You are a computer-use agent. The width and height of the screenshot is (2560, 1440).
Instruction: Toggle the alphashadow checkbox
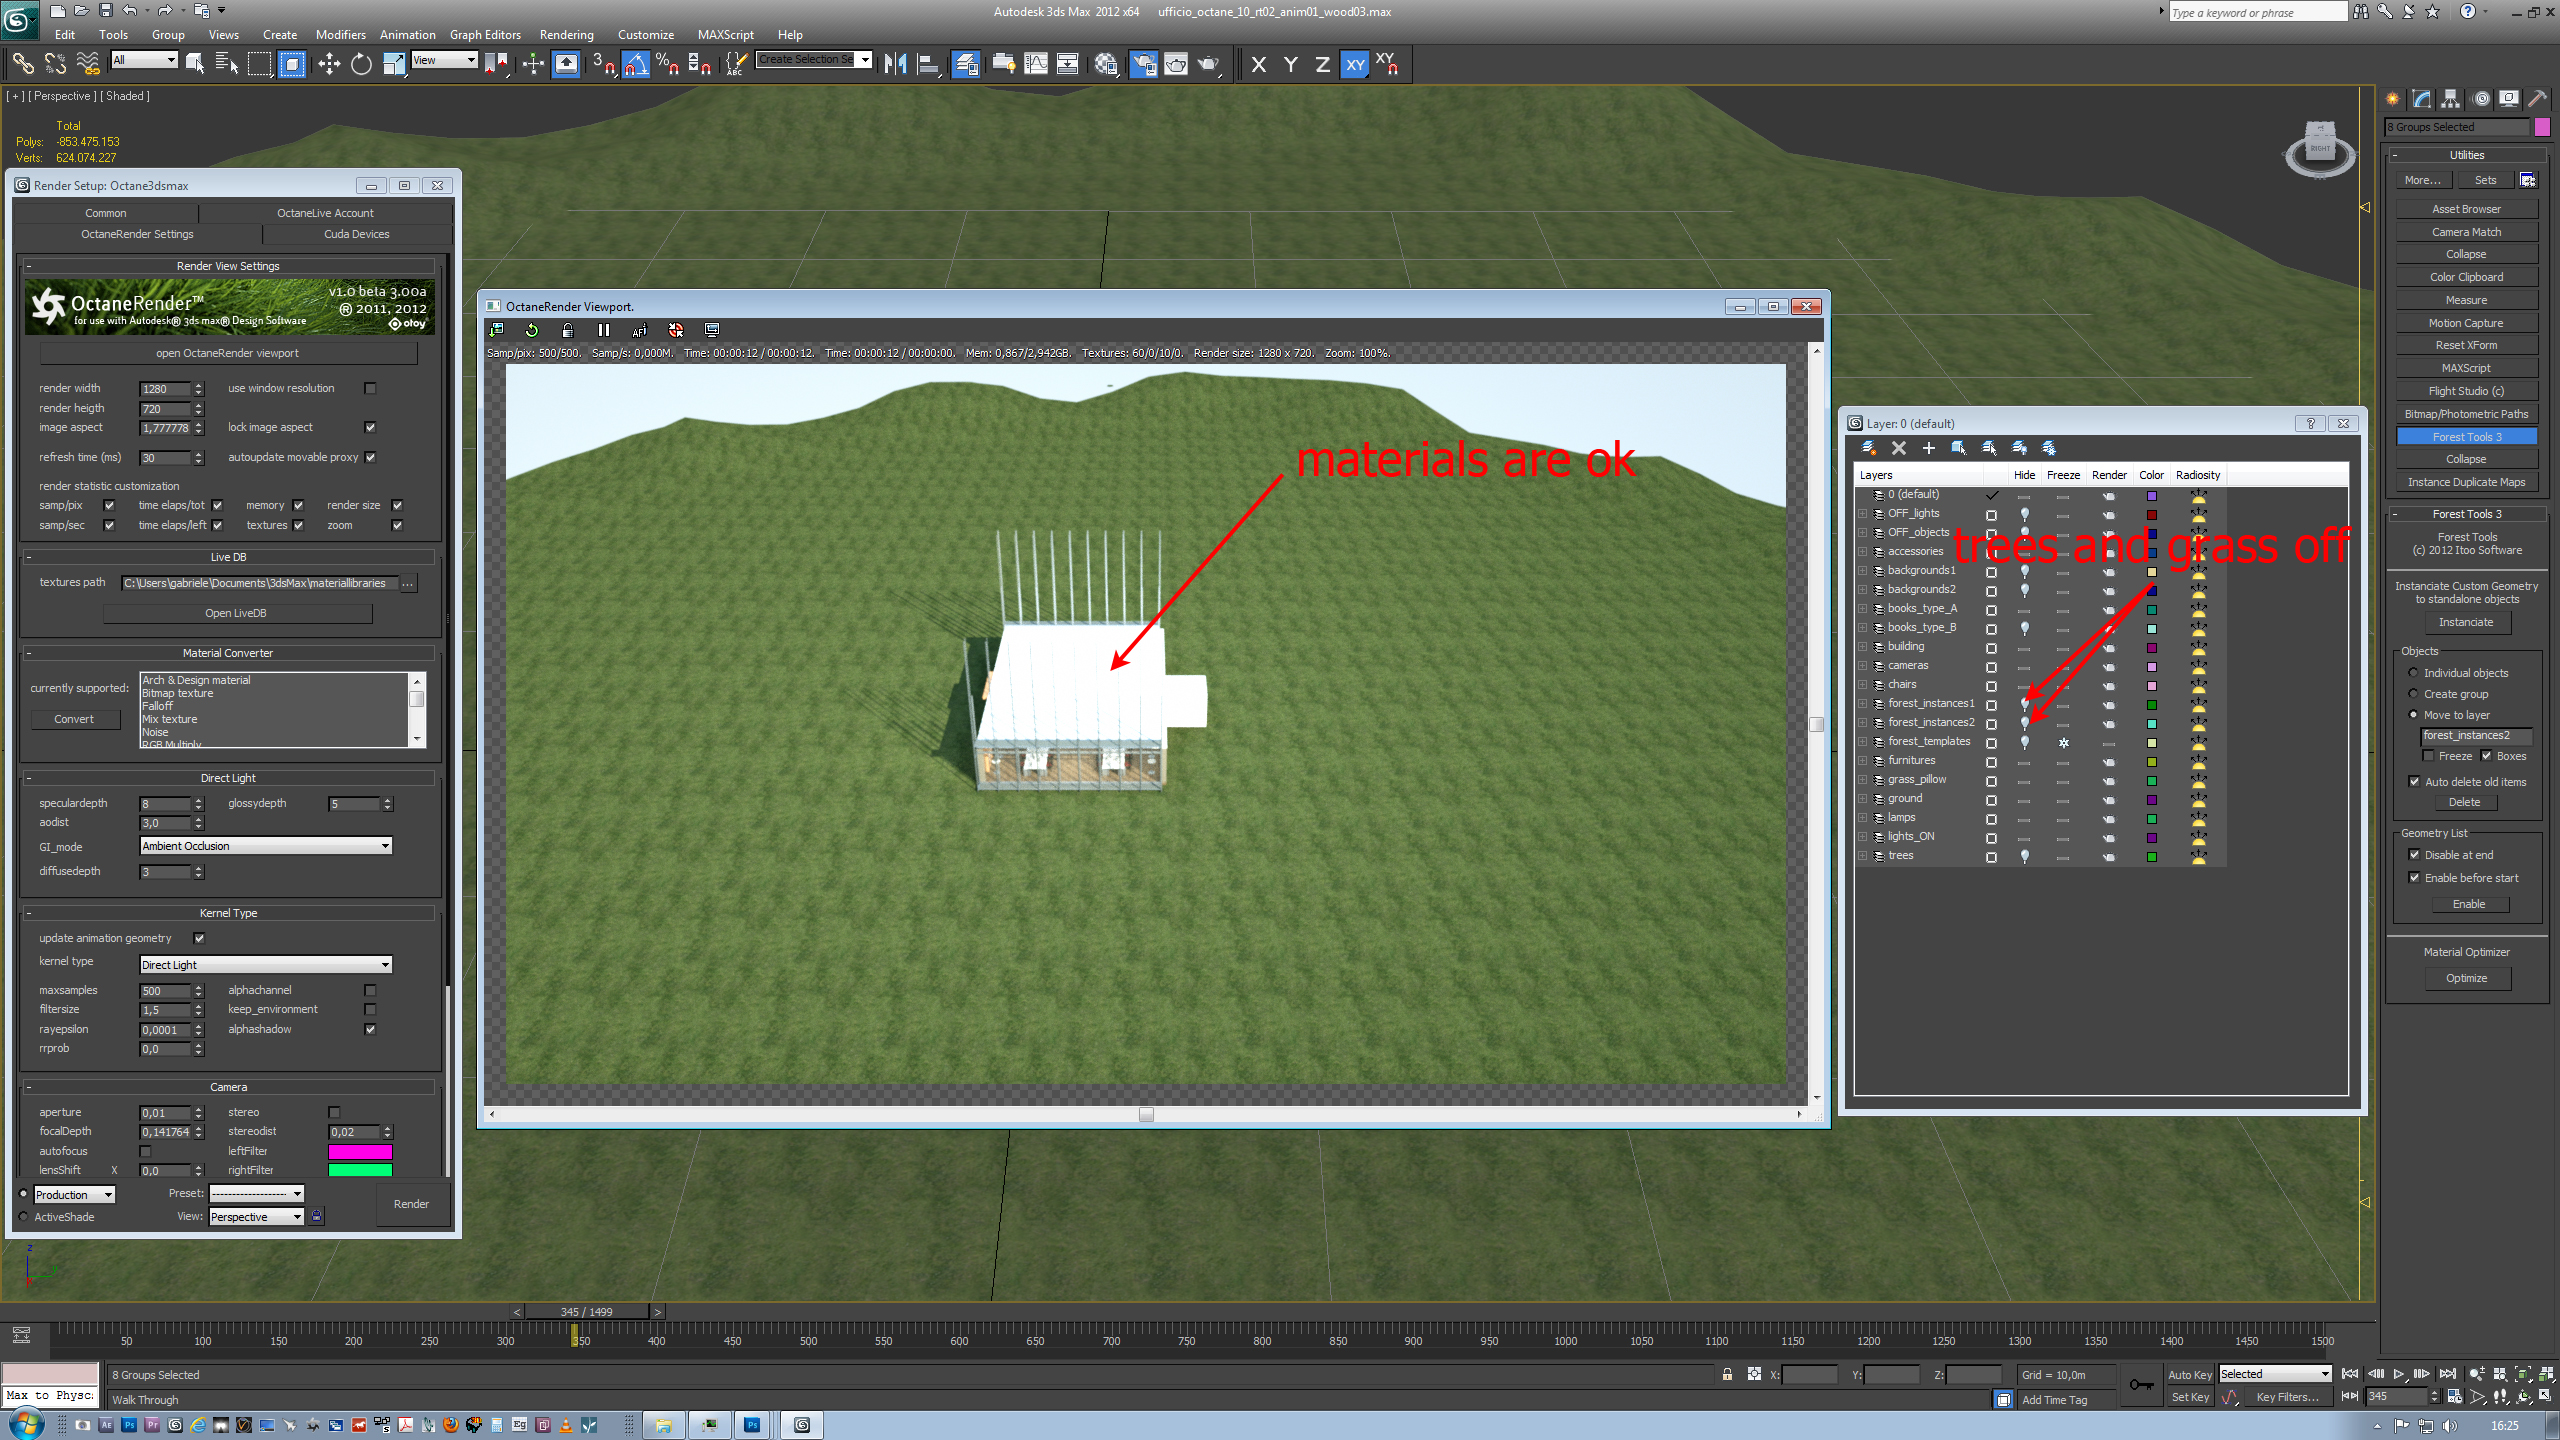point(370,1029)
